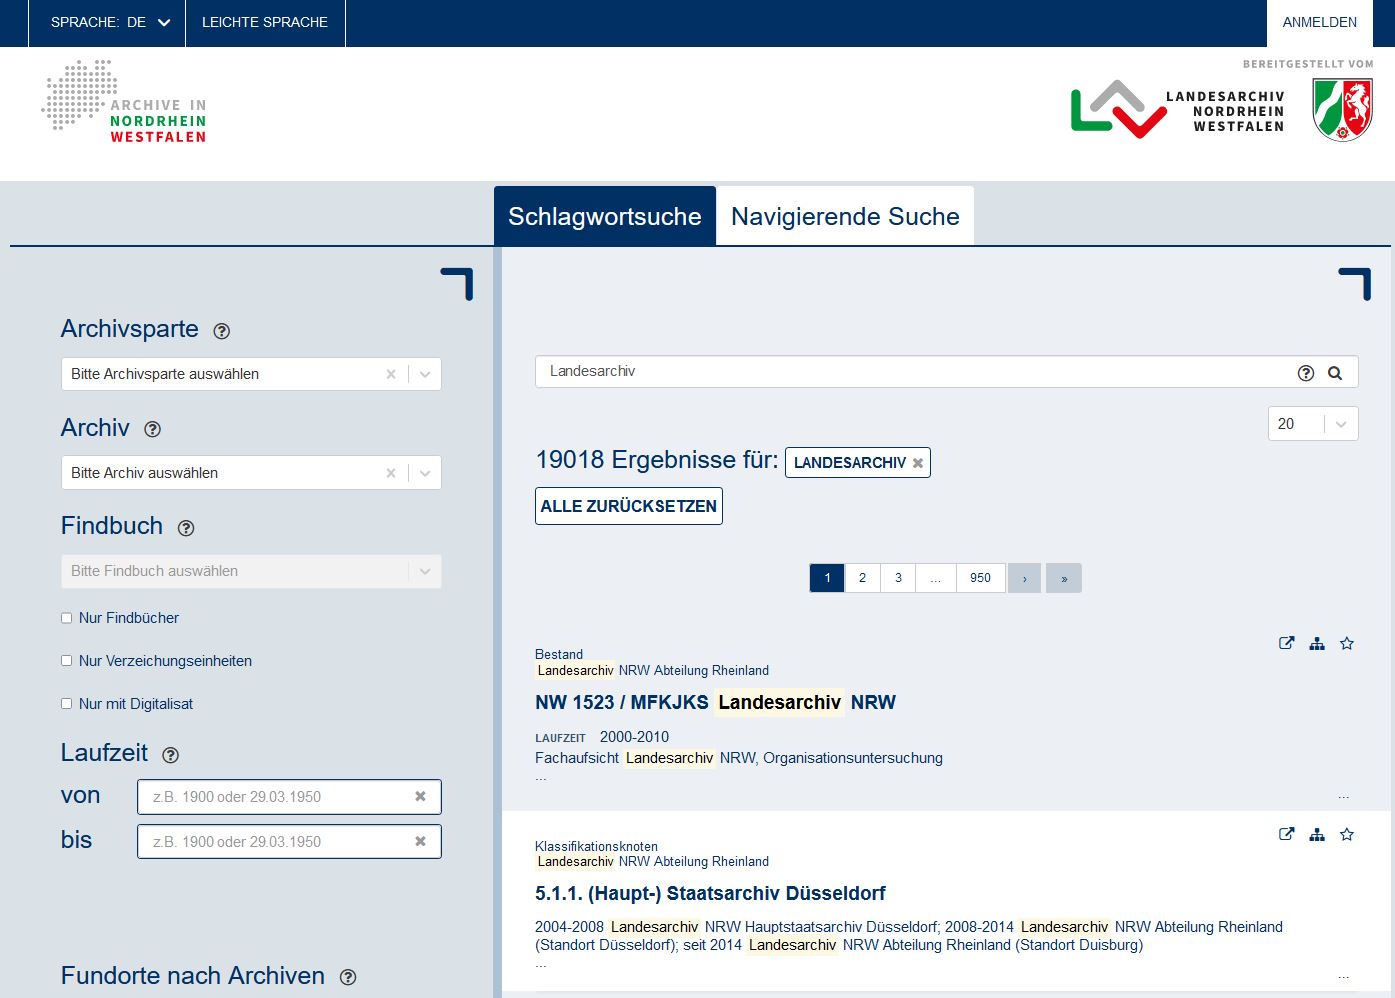Show NW 1523 result in hierarchy tree
Screen dimensions: 1395x998
tap(1317, 643)
